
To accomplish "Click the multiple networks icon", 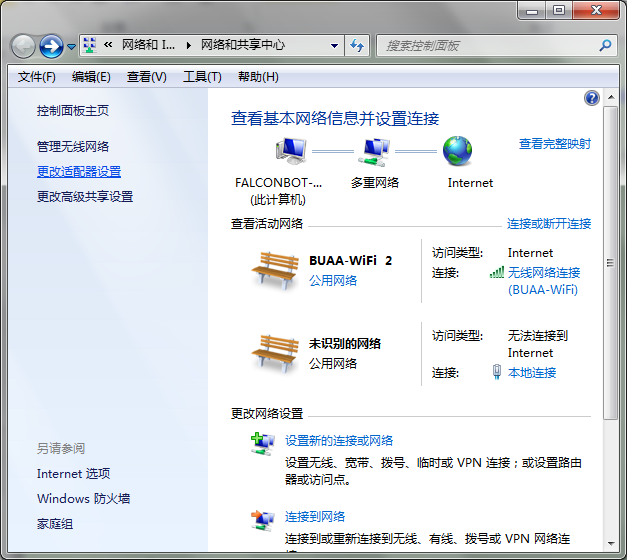I will coord(374,152).
